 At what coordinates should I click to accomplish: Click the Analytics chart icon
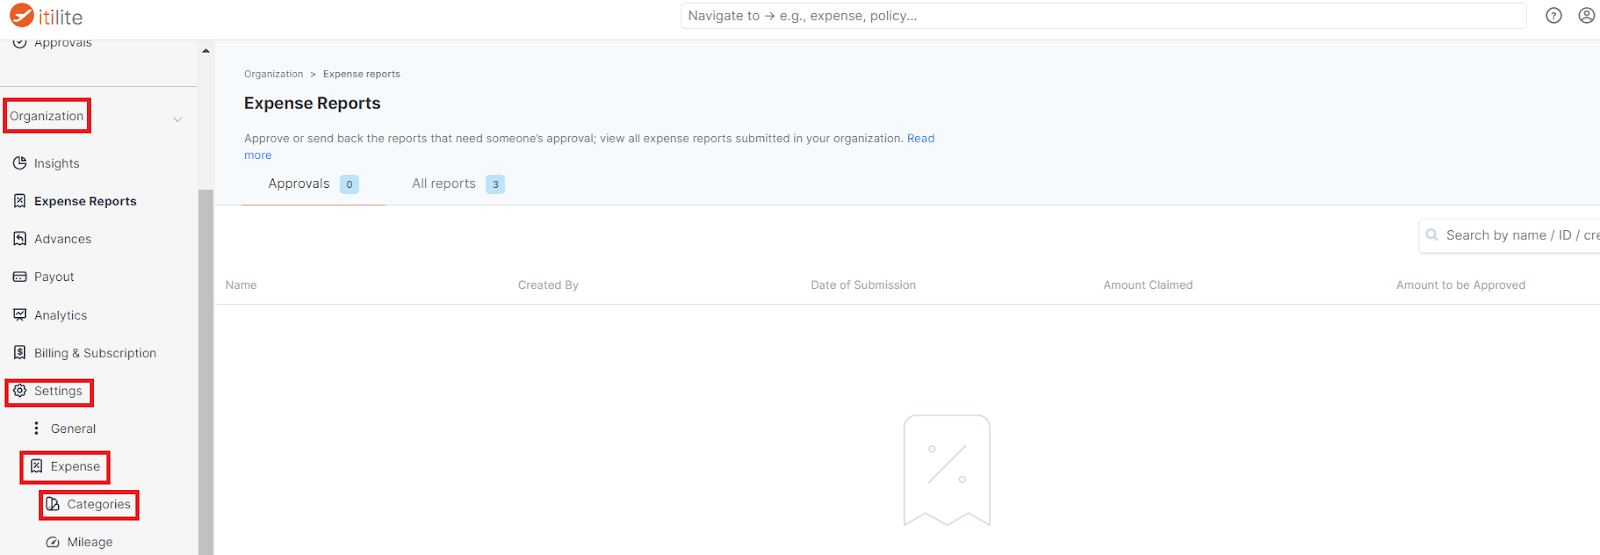tap(19, 315)
